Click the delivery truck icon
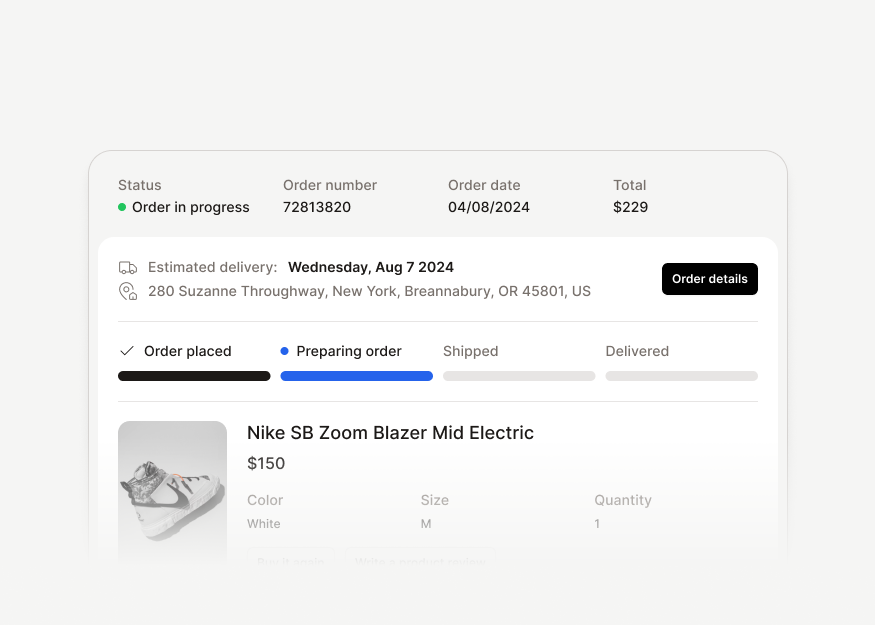The height and width of the screenshot is (625, 875). pyautogui.click(x=128, y=268)
